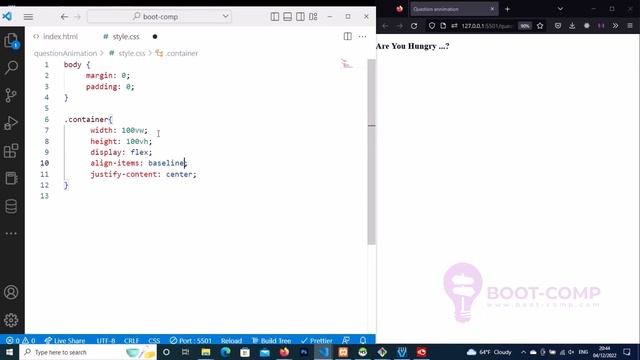This screenshot has width=640, height=360.
Task: Open the command center dropdown arrow
Action: pyautogui.click(x=225, y=17)
